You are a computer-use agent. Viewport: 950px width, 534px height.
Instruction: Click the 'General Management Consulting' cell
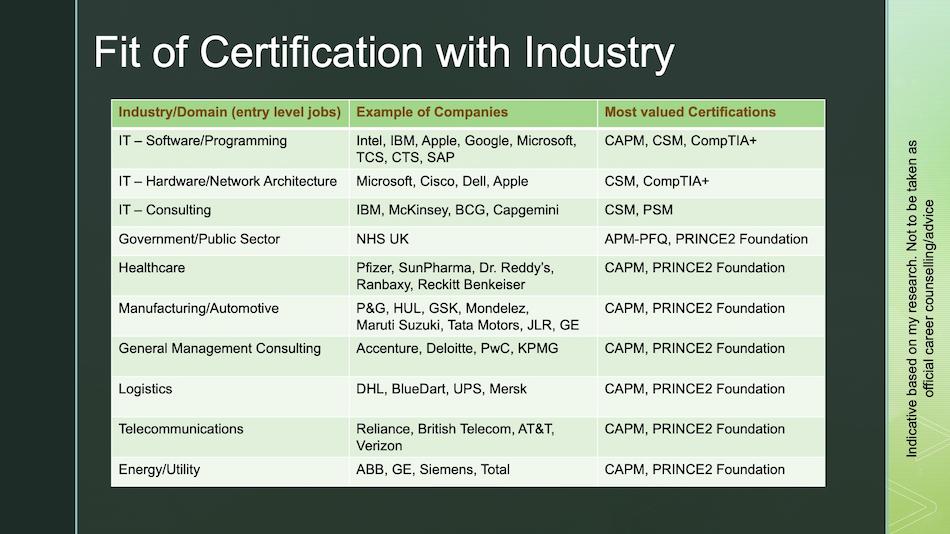[220, 348]
